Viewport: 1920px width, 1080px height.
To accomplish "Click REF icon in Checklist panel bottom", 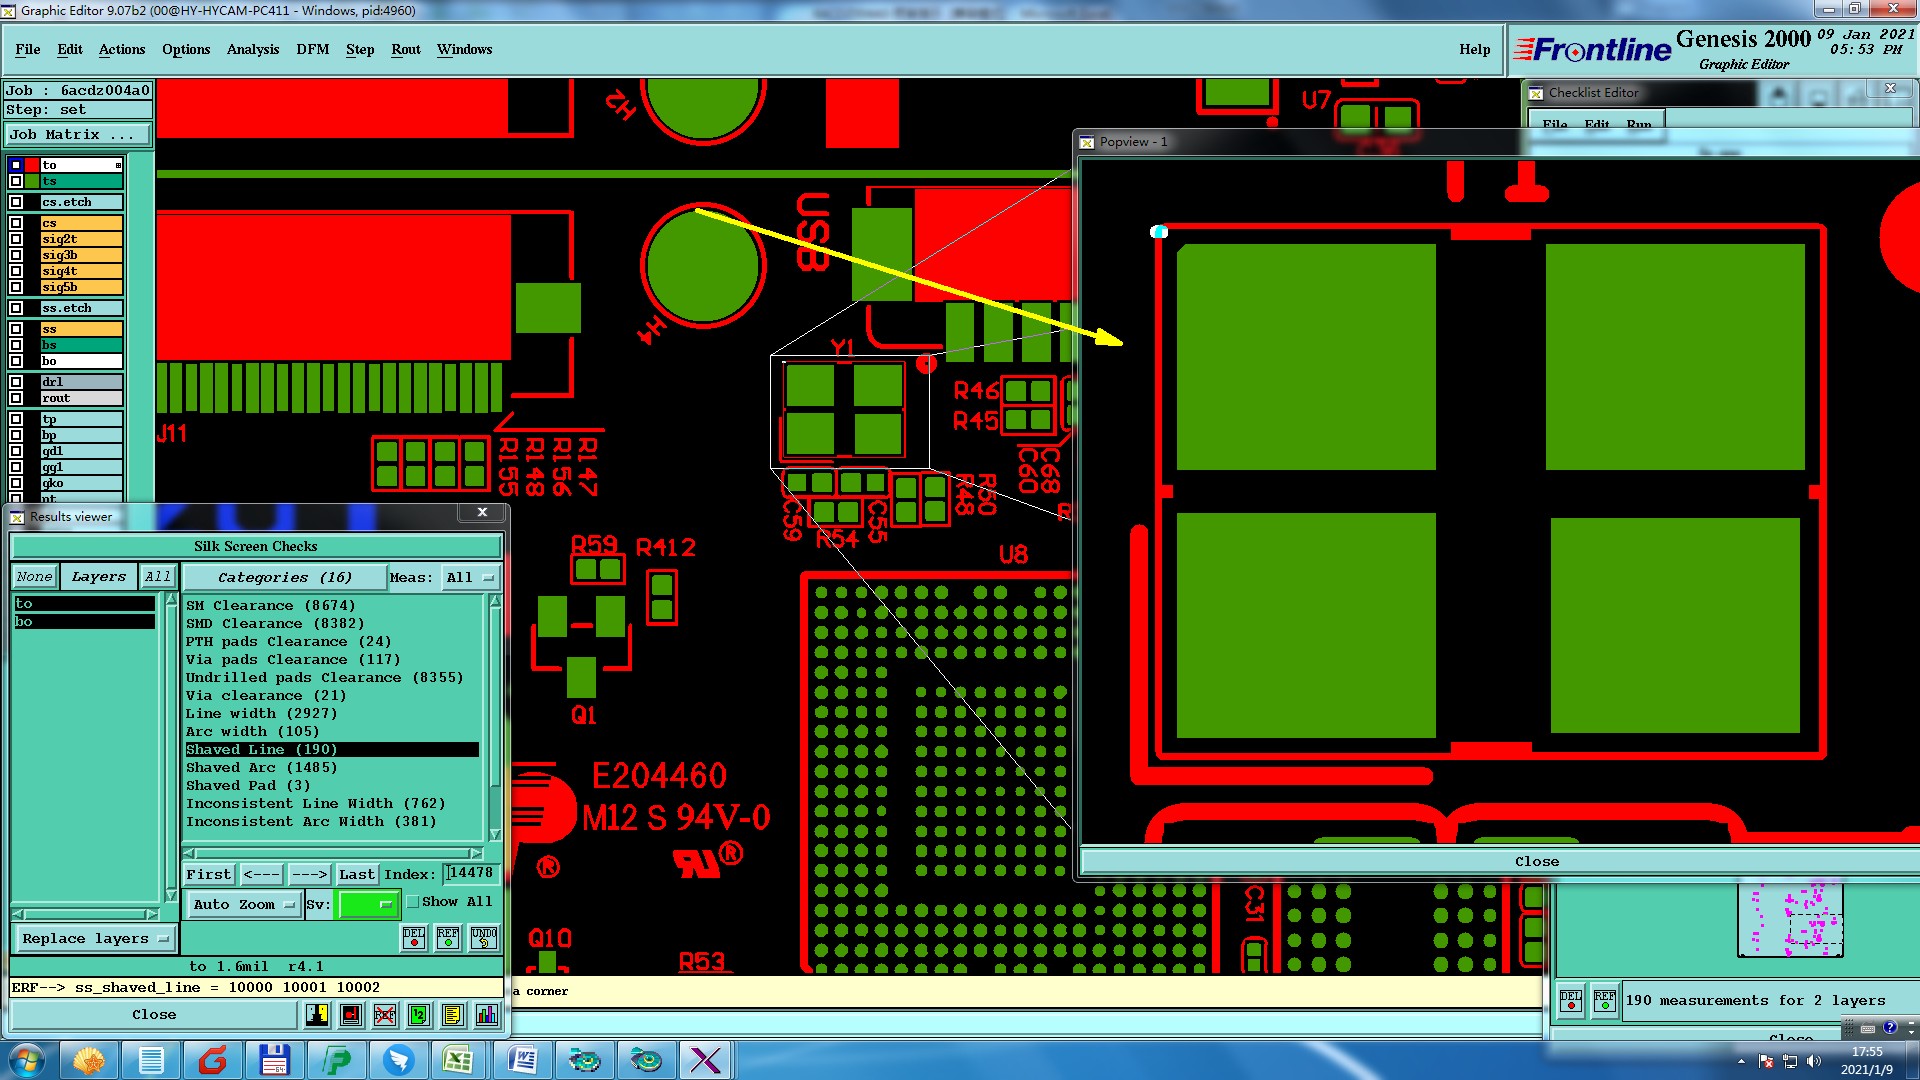I will pyautogui.click(x=1605, y=999).
